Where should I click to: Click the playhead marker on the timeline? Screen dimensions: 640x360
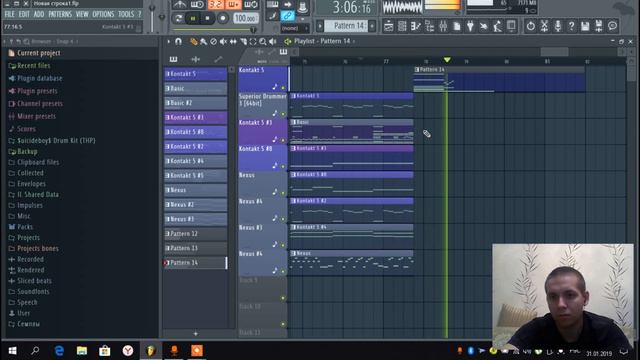[x=447, y=60]
